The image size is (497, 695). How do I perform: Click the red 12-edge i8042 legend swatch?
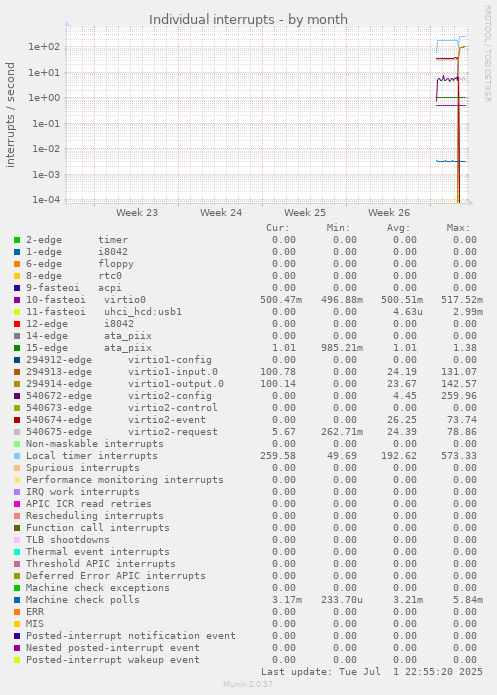(17, 324)
